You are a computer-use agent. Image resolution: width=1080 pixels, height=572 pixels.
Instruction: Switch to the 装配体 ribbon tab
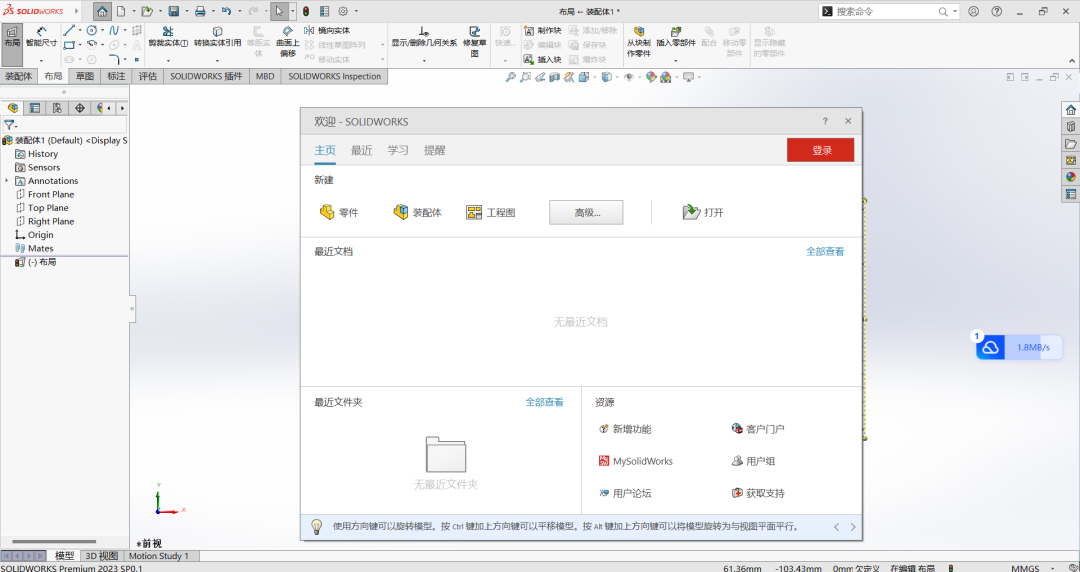click(x=19, y=76)
